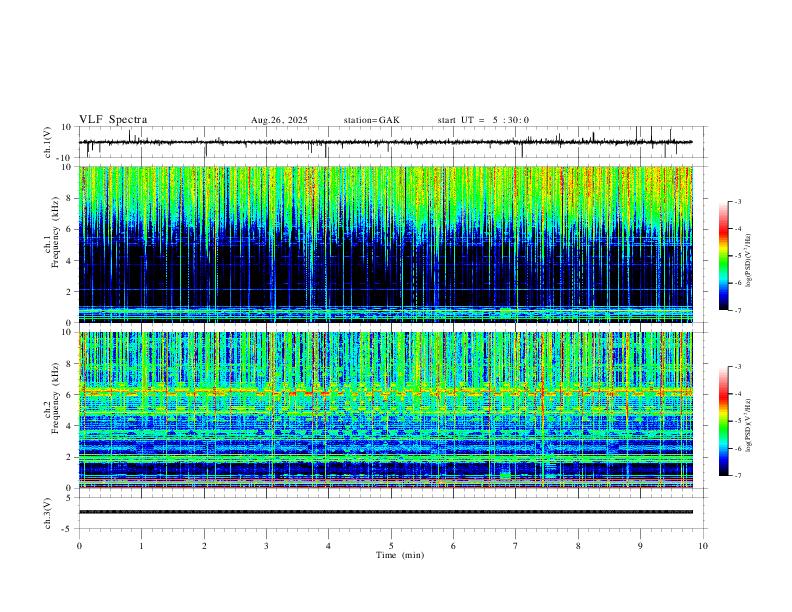
Task: Click the ch.2 spectrogram panel
Action: [x=386, y=410]
